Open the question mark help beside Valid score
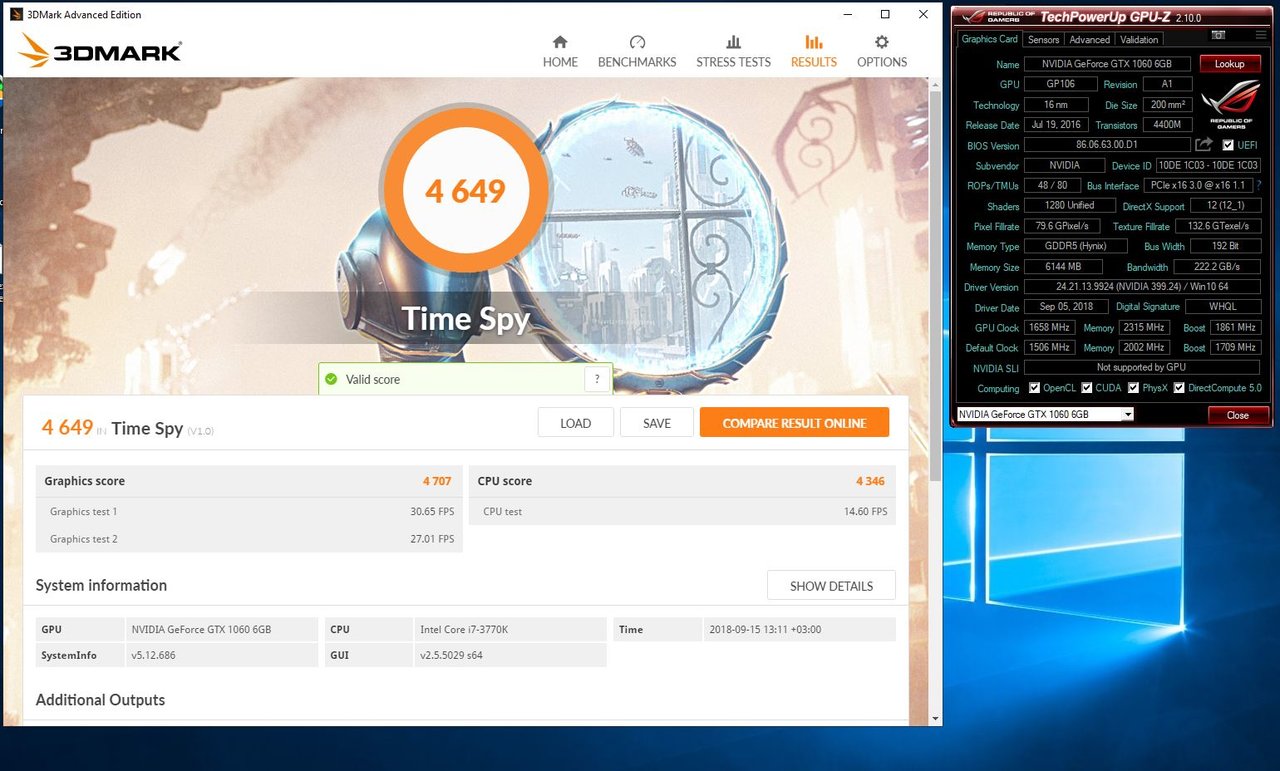The height and width of the screenshot is (771, 1280). pos(597,380)
